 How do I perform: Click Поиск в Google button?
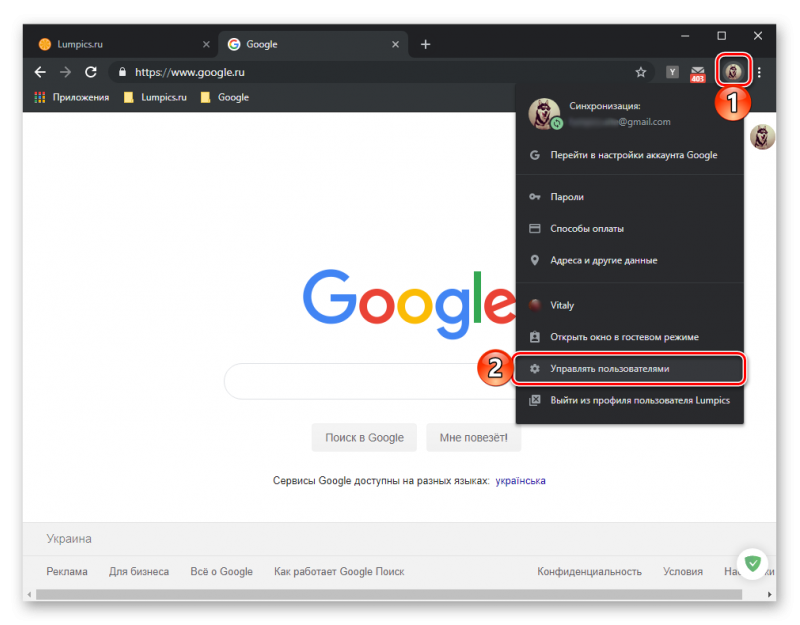click(364, 437)
